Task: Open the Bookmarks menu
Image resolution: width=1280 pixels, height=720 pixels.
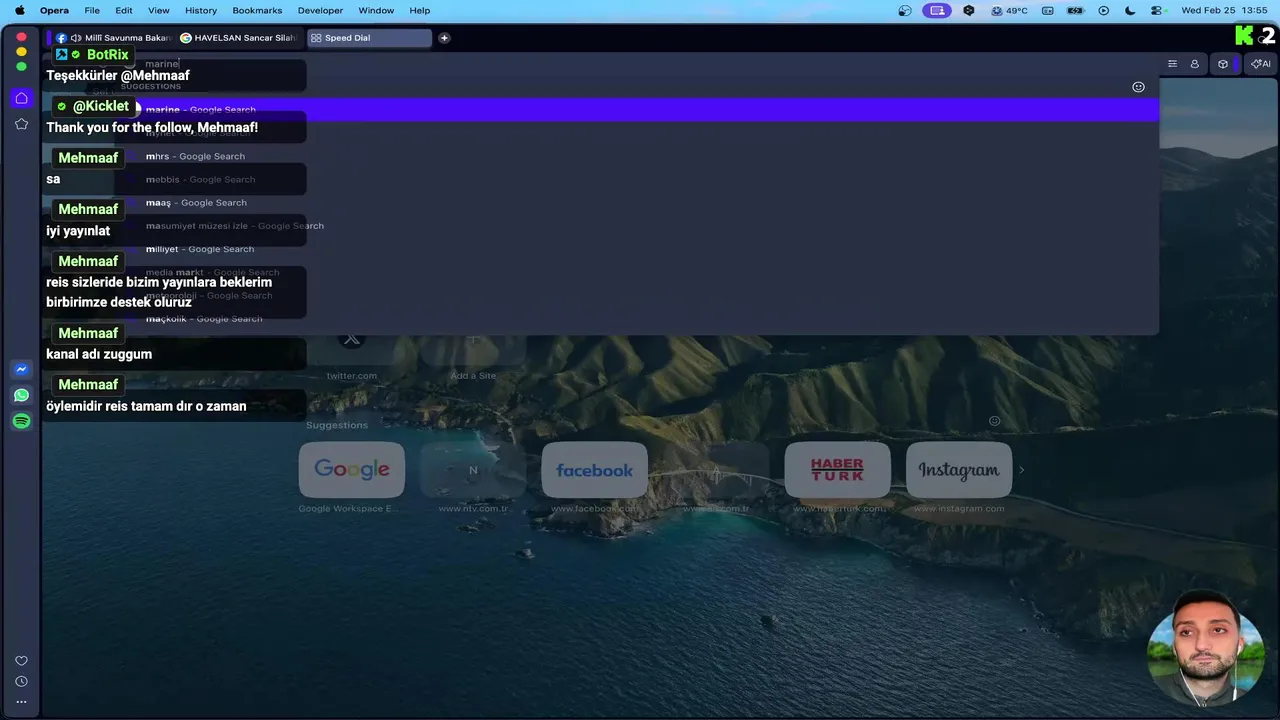Action: tap(257, 10)
